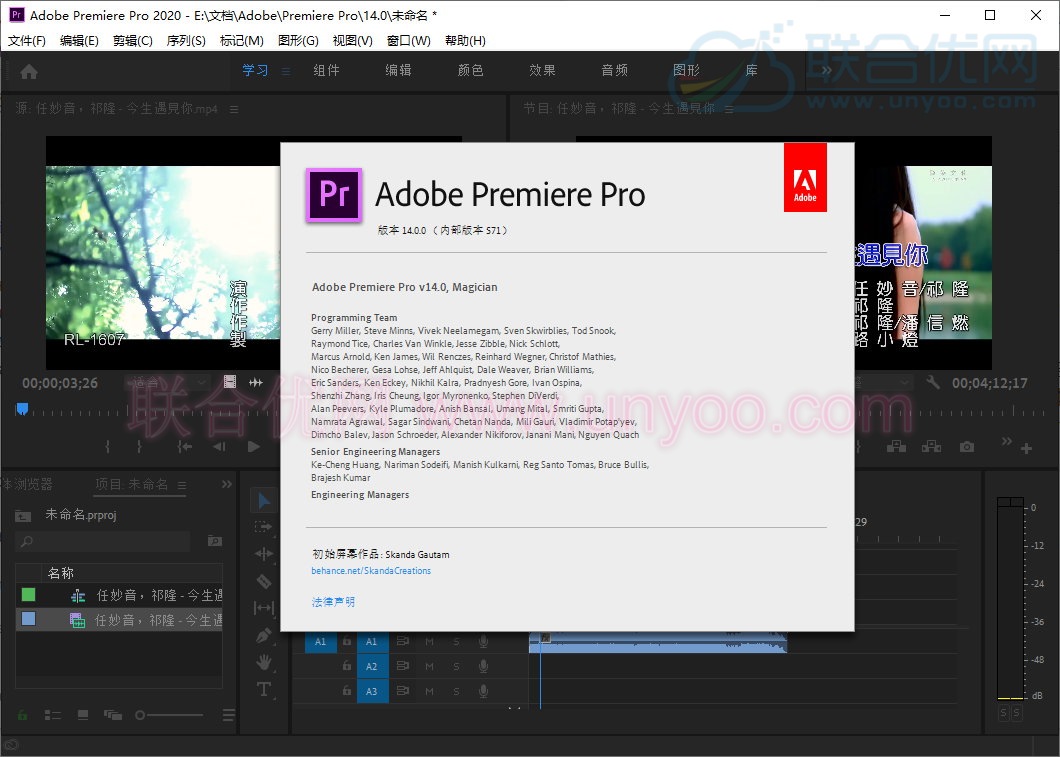Select the Hand tool

pyautogui.click(x=264, y=662)
